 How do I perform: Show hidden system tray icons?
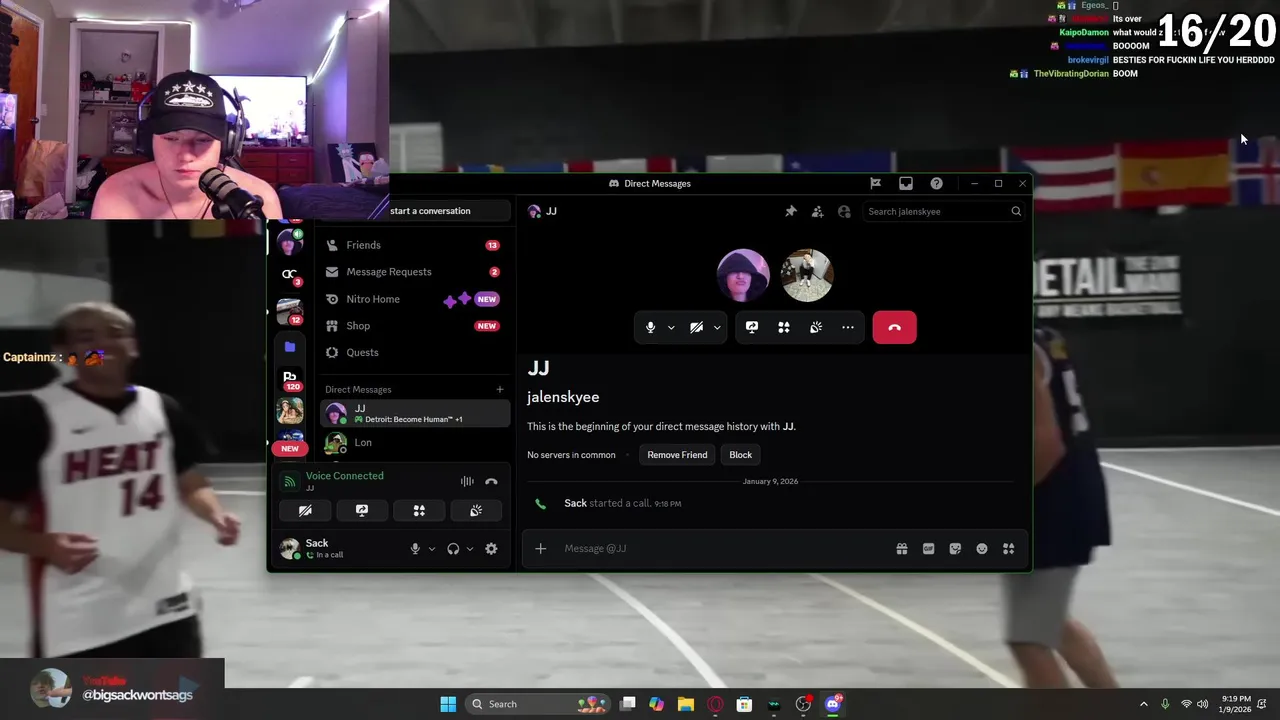[1144, 704]
